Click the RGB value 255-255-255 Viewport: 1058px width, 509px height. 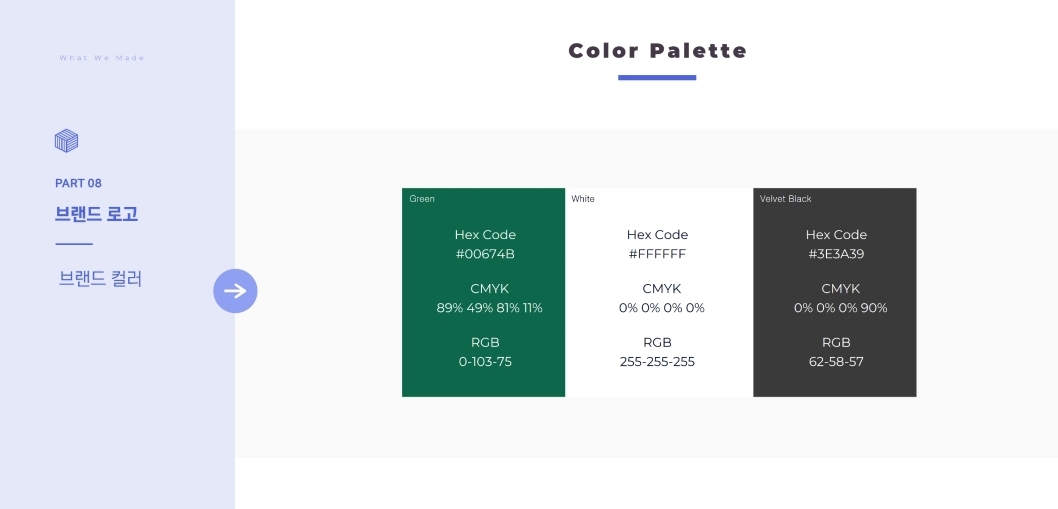[x=657, y=362]
